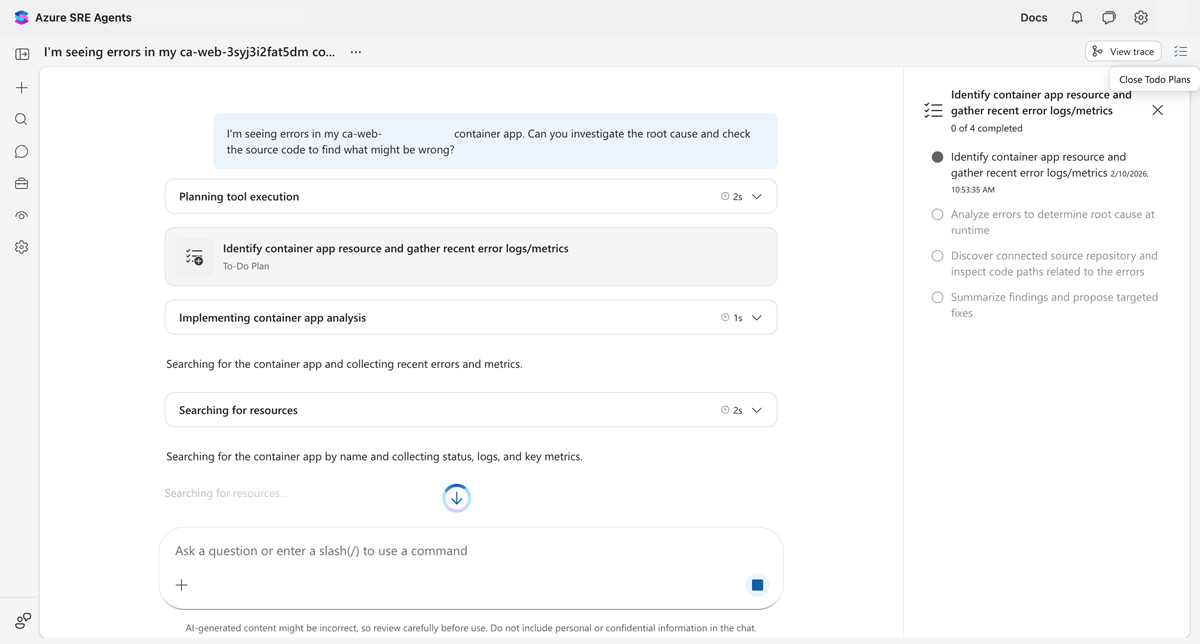Open the Azure SRE Agents settings gear

(1141, 17)
